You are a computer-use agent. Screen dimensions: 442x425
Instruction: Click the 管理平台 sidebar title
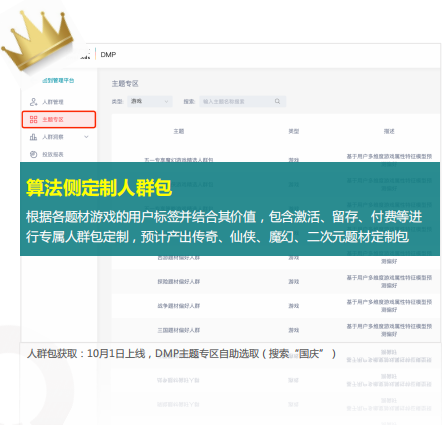click(58, 80)
